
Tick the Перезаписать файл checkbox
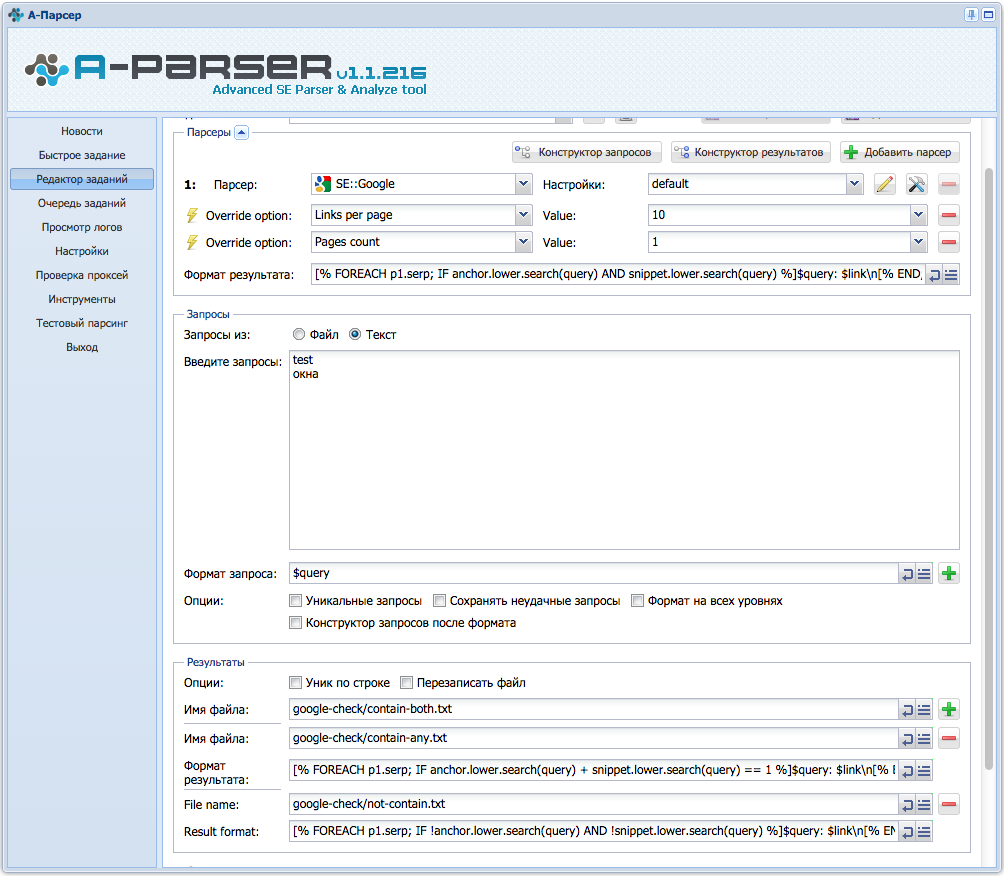pos(406,683)
